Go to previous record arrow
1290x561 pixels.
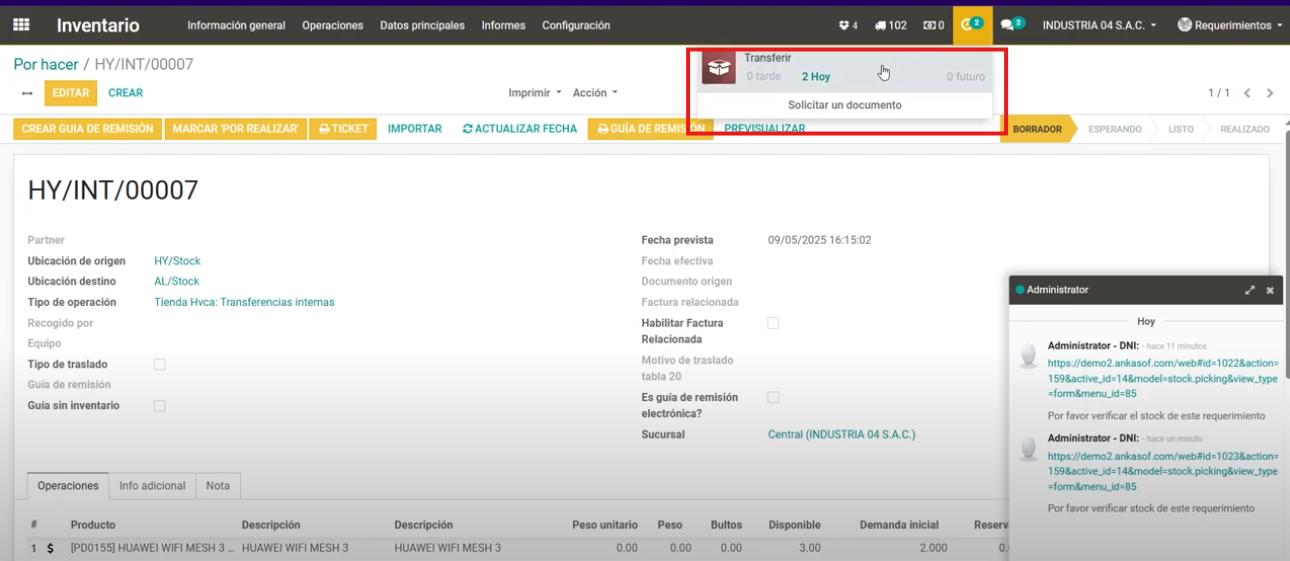(1247, 93)
